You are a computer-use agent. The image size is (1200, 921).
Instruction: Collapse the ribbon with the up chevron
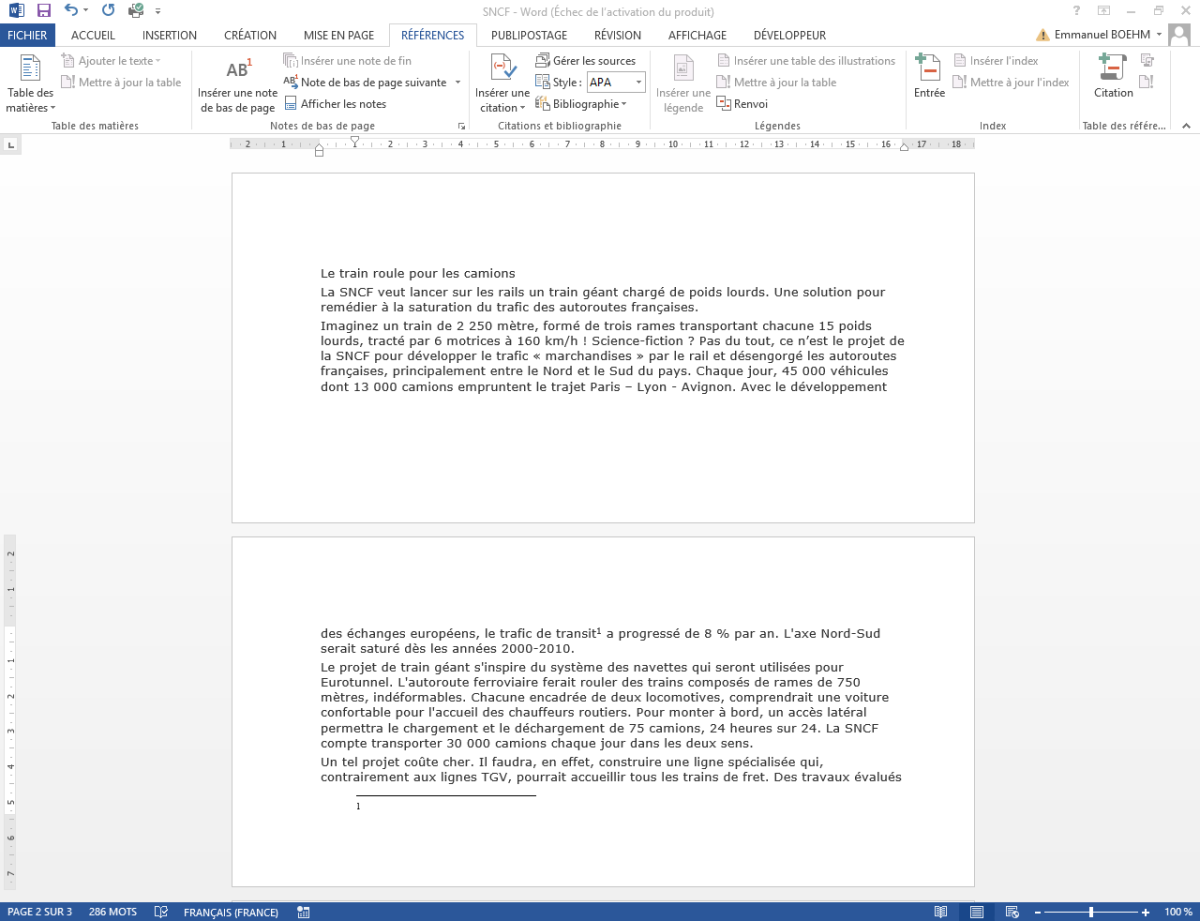point(1186,127)
